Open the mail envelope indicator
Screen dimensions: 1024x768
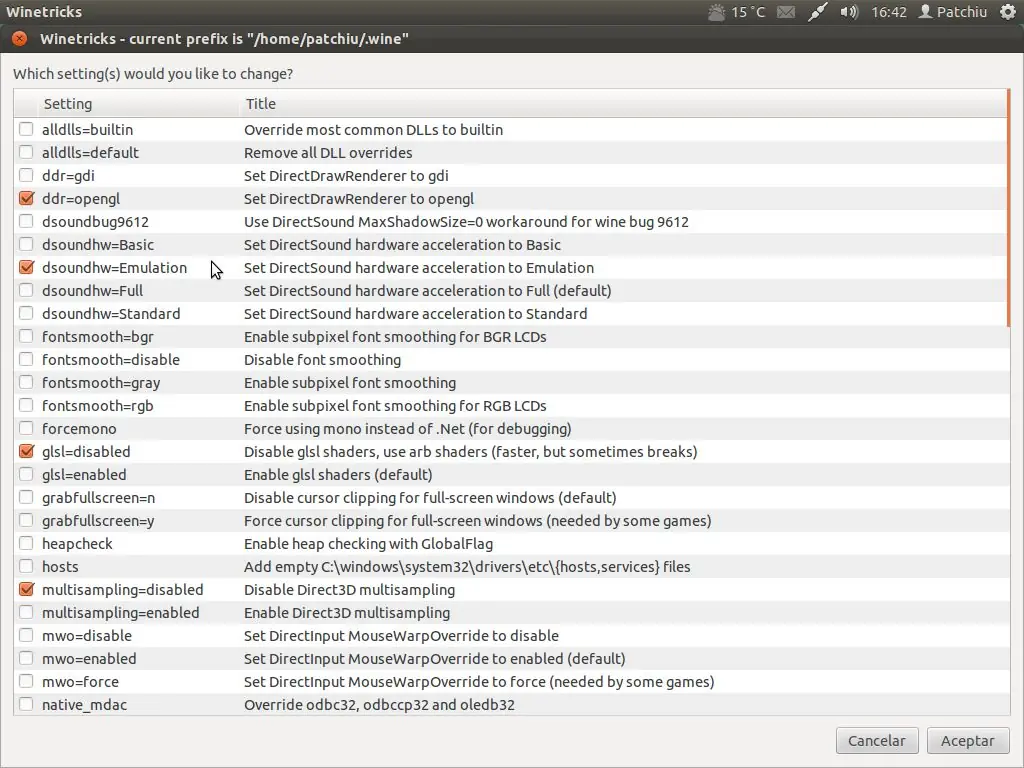786,12
